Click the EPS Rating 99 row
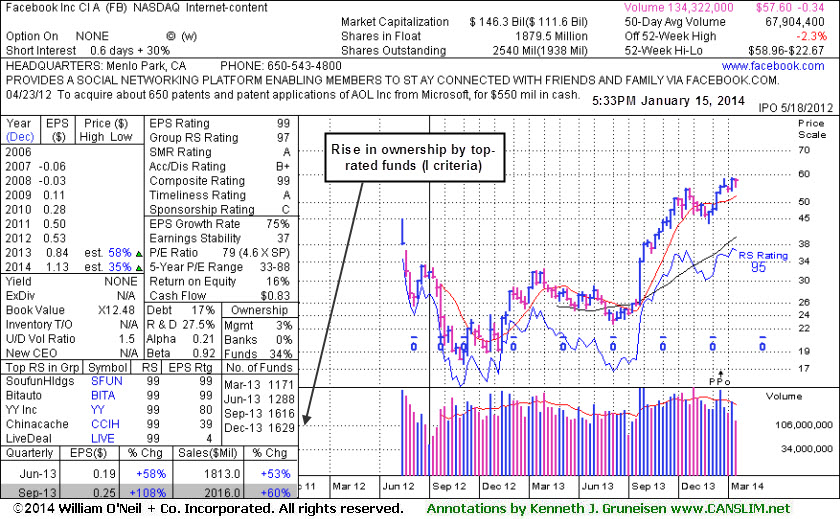The width and height of the screenshot is (840, 519). pos(220,123)
